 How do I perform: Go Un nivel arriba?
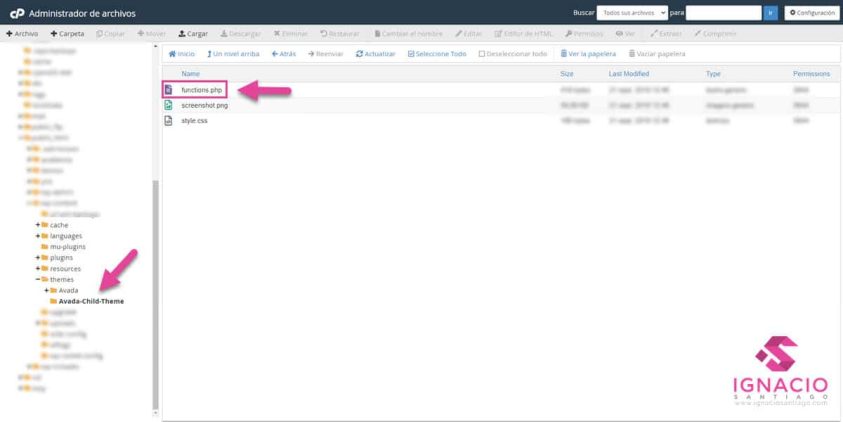coord(233,54)
